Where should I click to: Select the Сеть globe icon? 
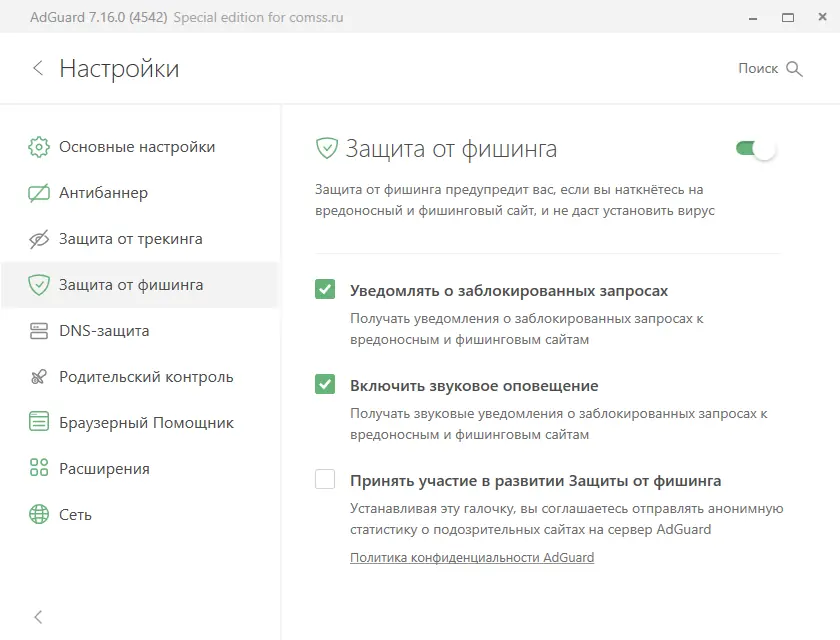(38, 514)
